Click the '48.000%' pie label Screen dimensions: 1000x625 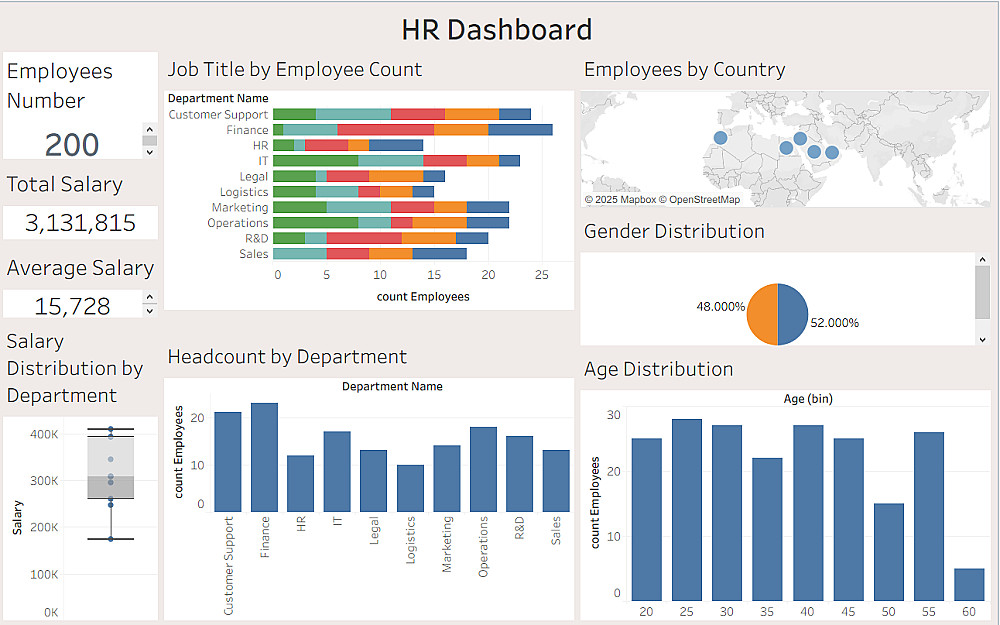(721, 307)
